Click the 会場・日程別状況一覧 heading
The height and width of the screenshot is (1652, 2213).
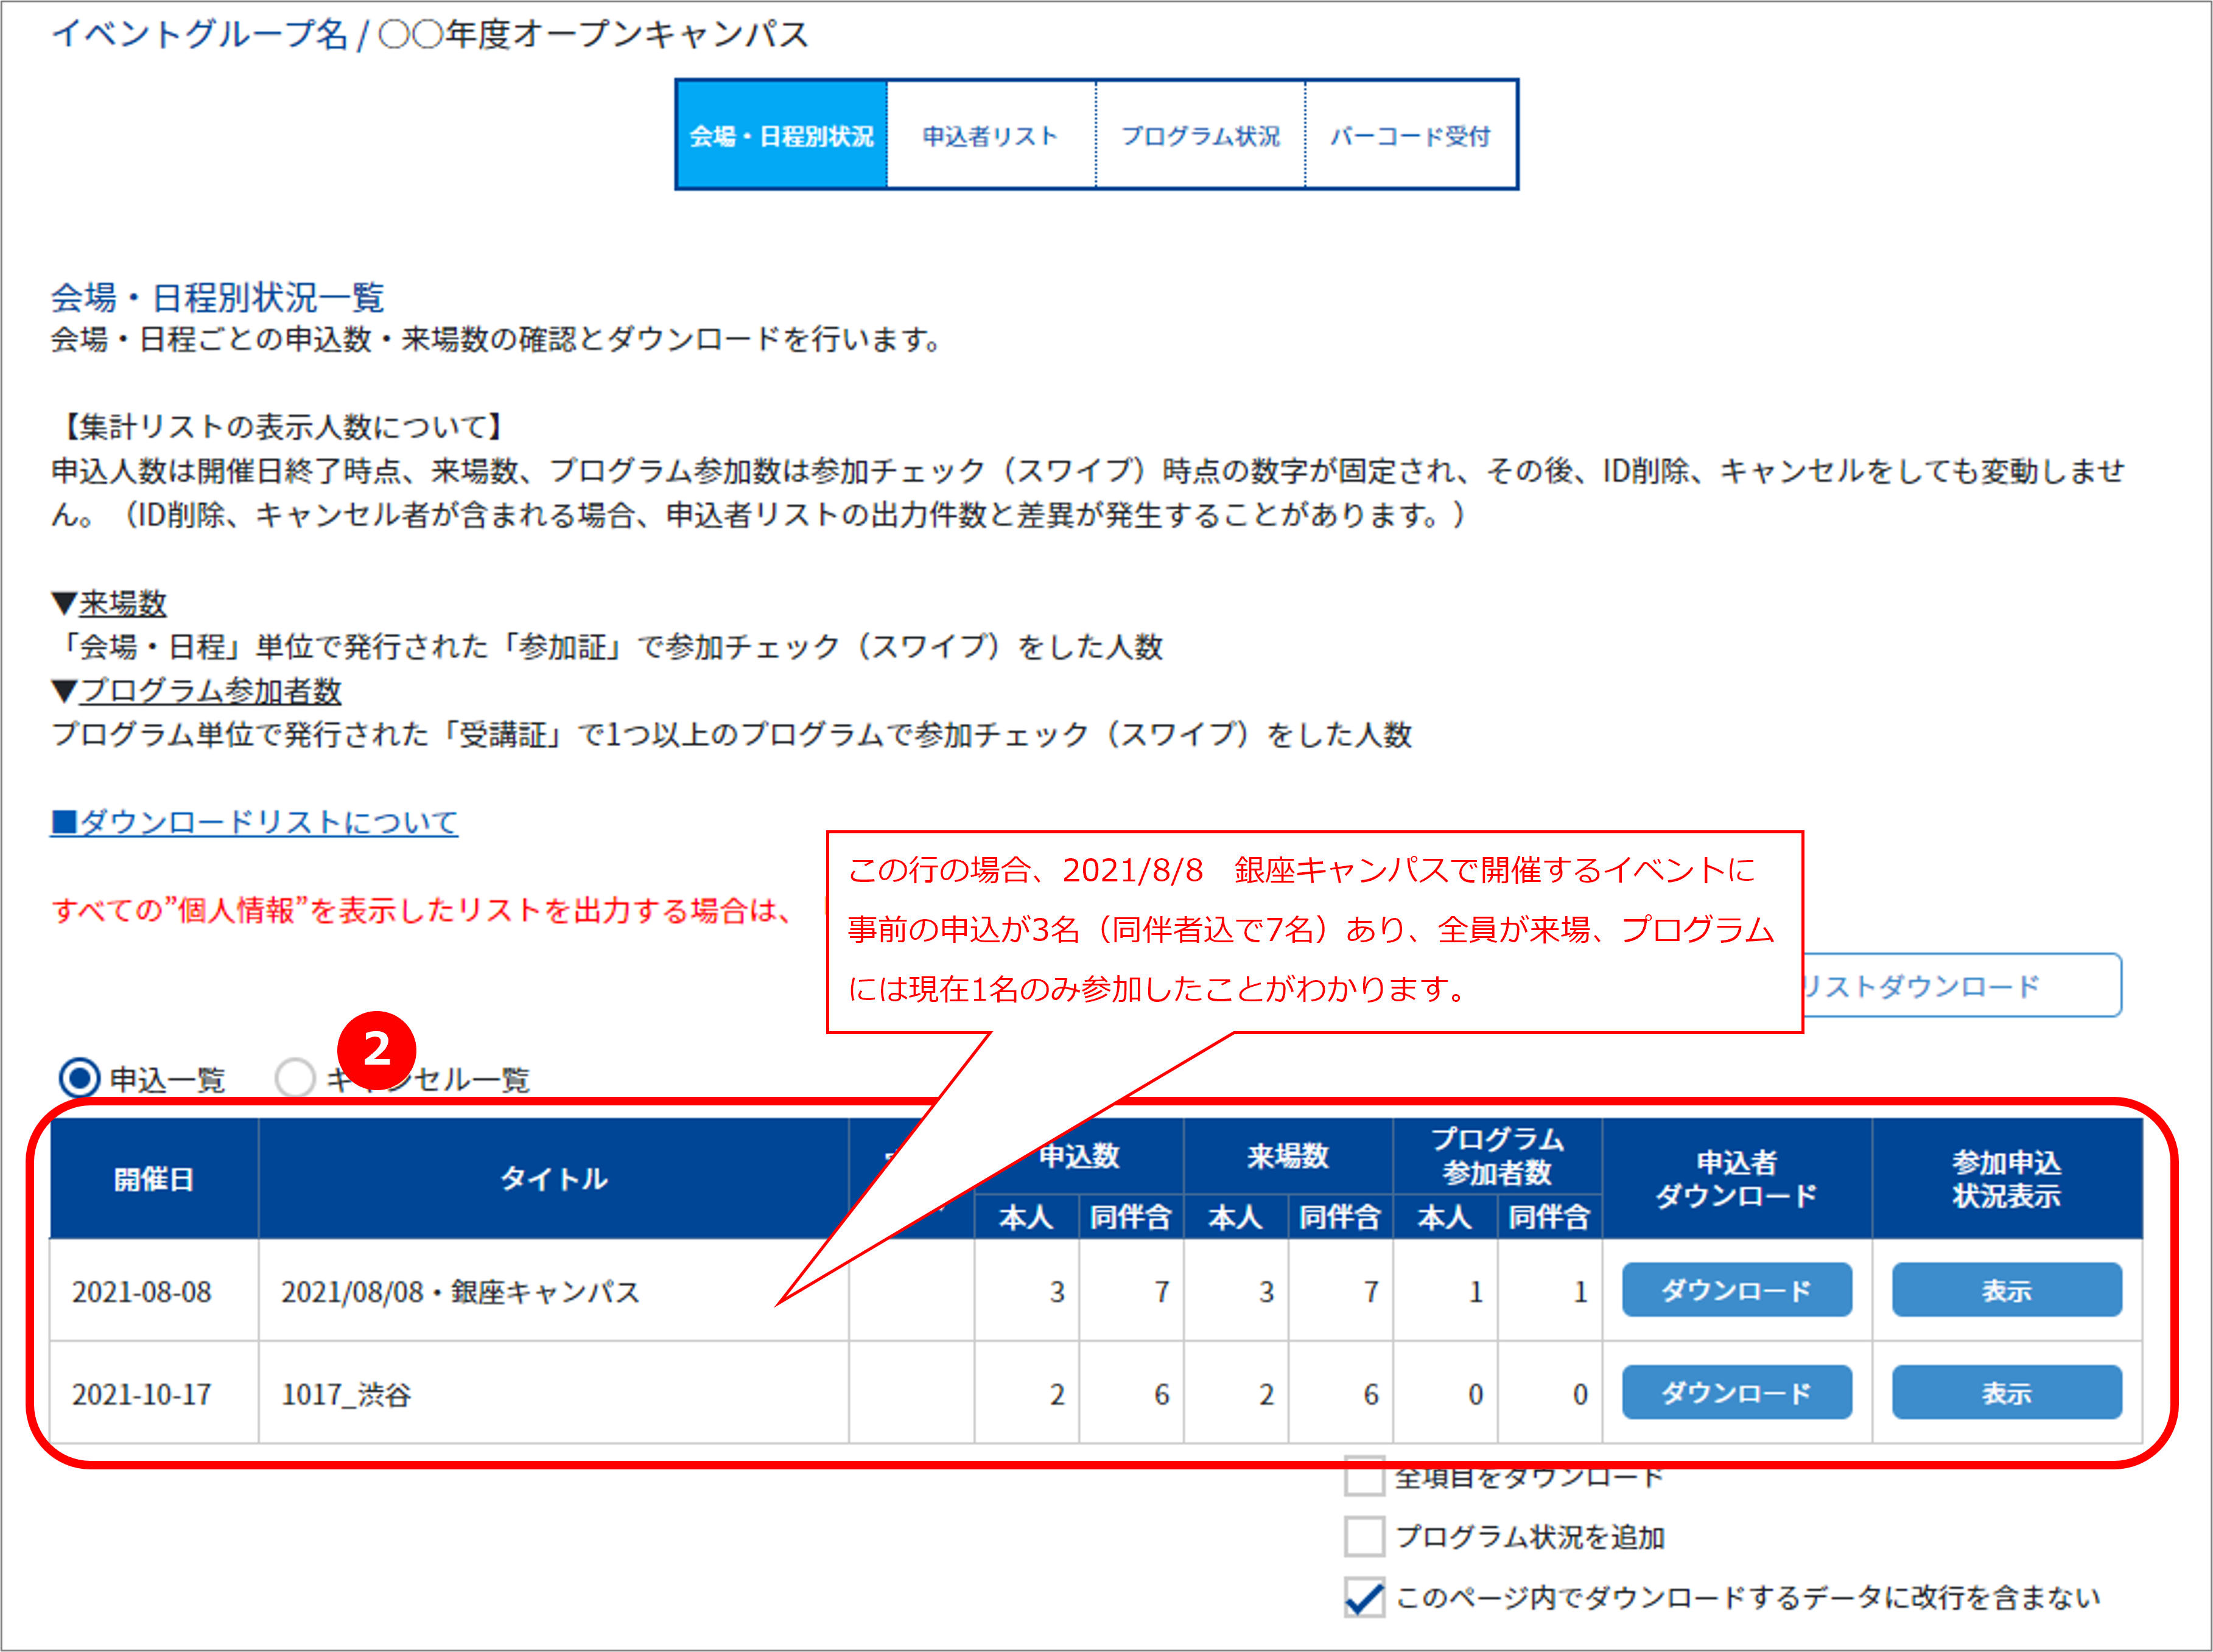point(218,297)
